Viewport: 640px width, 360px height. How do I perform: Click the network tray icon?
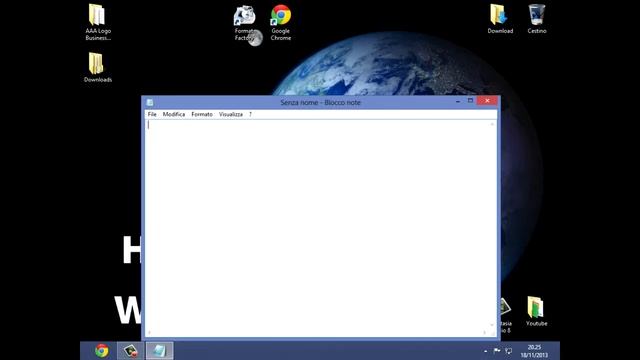pos(509,351)
